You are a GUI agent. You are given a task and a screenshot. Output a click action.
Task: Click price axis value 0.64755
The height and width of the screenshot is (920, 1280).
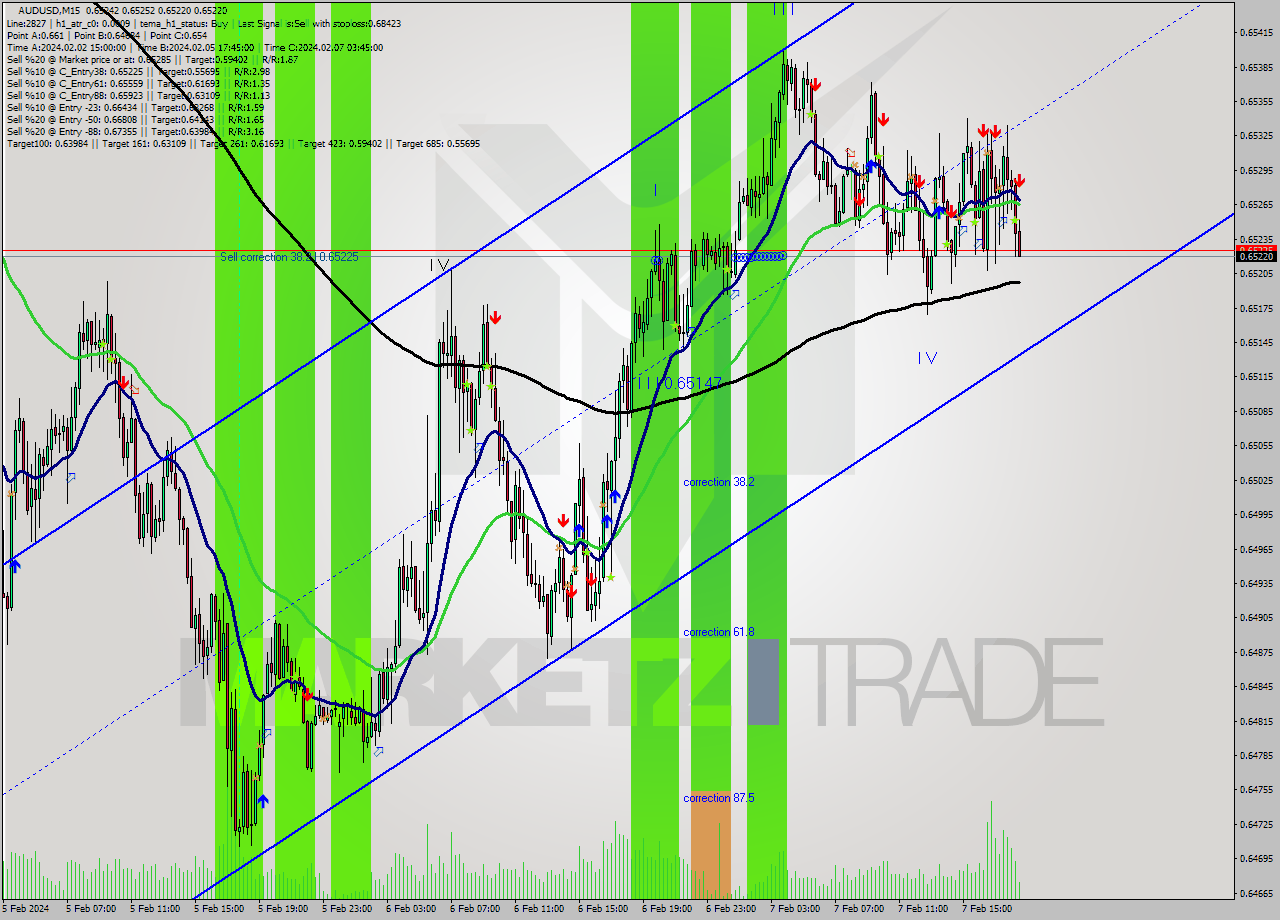(1256, 789)
